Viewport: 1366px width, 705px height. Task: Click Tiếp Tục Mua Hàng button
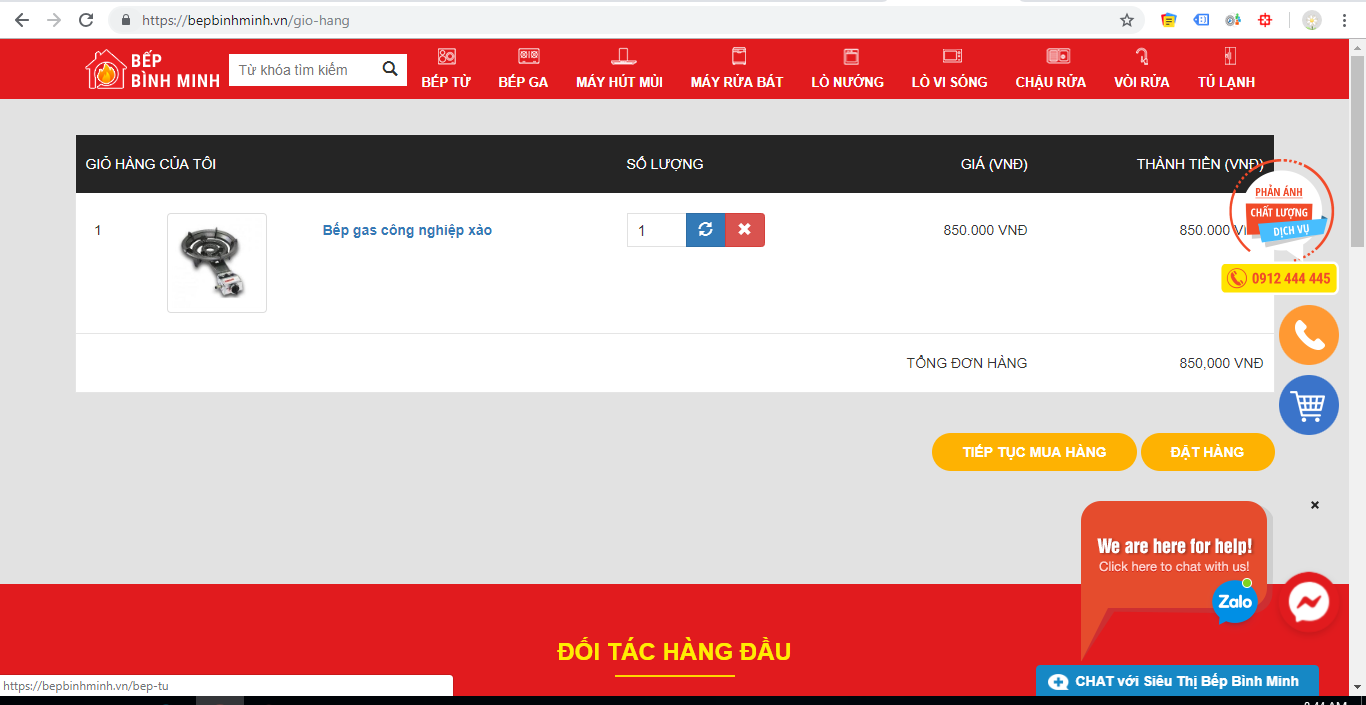[x=1034, y=452]
